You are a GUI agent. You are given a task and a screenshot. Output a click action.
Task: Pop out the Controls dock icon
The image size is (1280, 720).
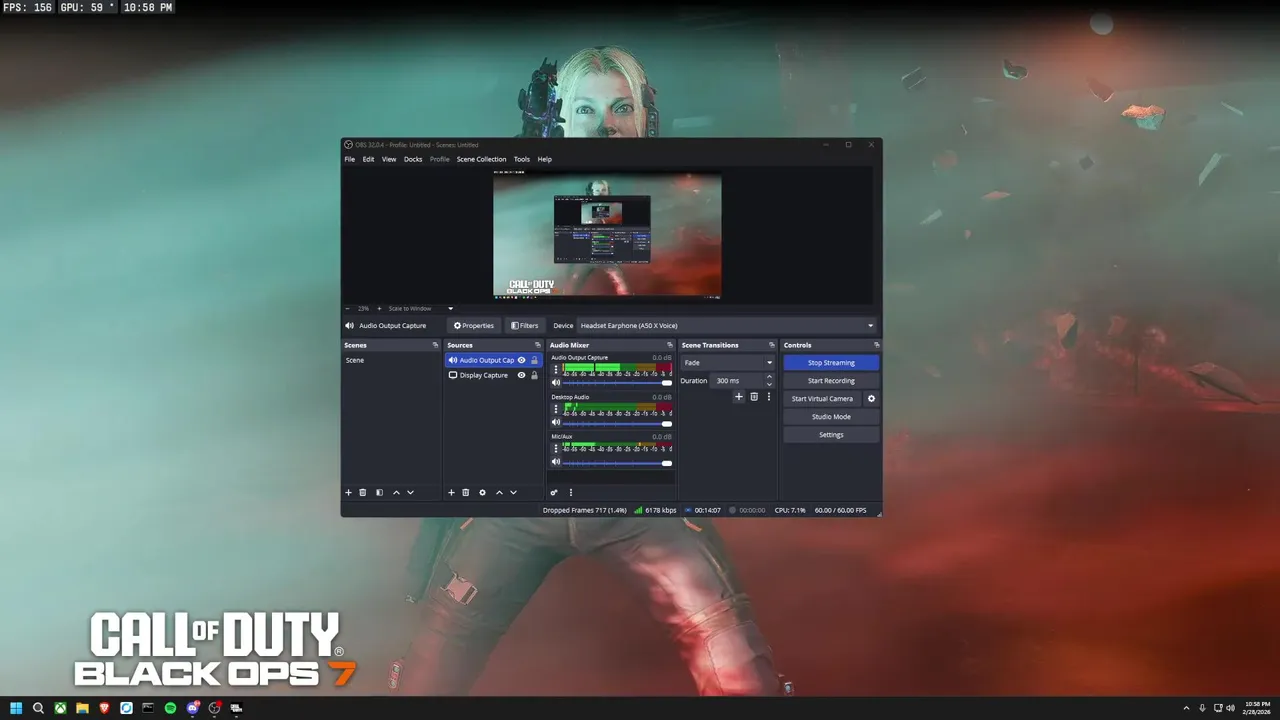click(x=876, y=345)
